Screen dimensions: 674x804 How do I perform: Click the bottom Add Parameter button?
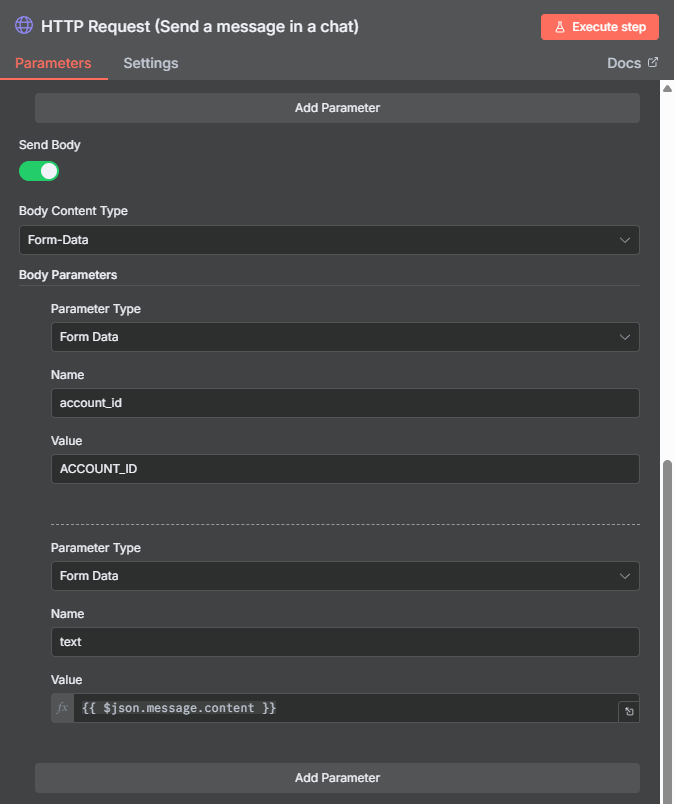338,778
